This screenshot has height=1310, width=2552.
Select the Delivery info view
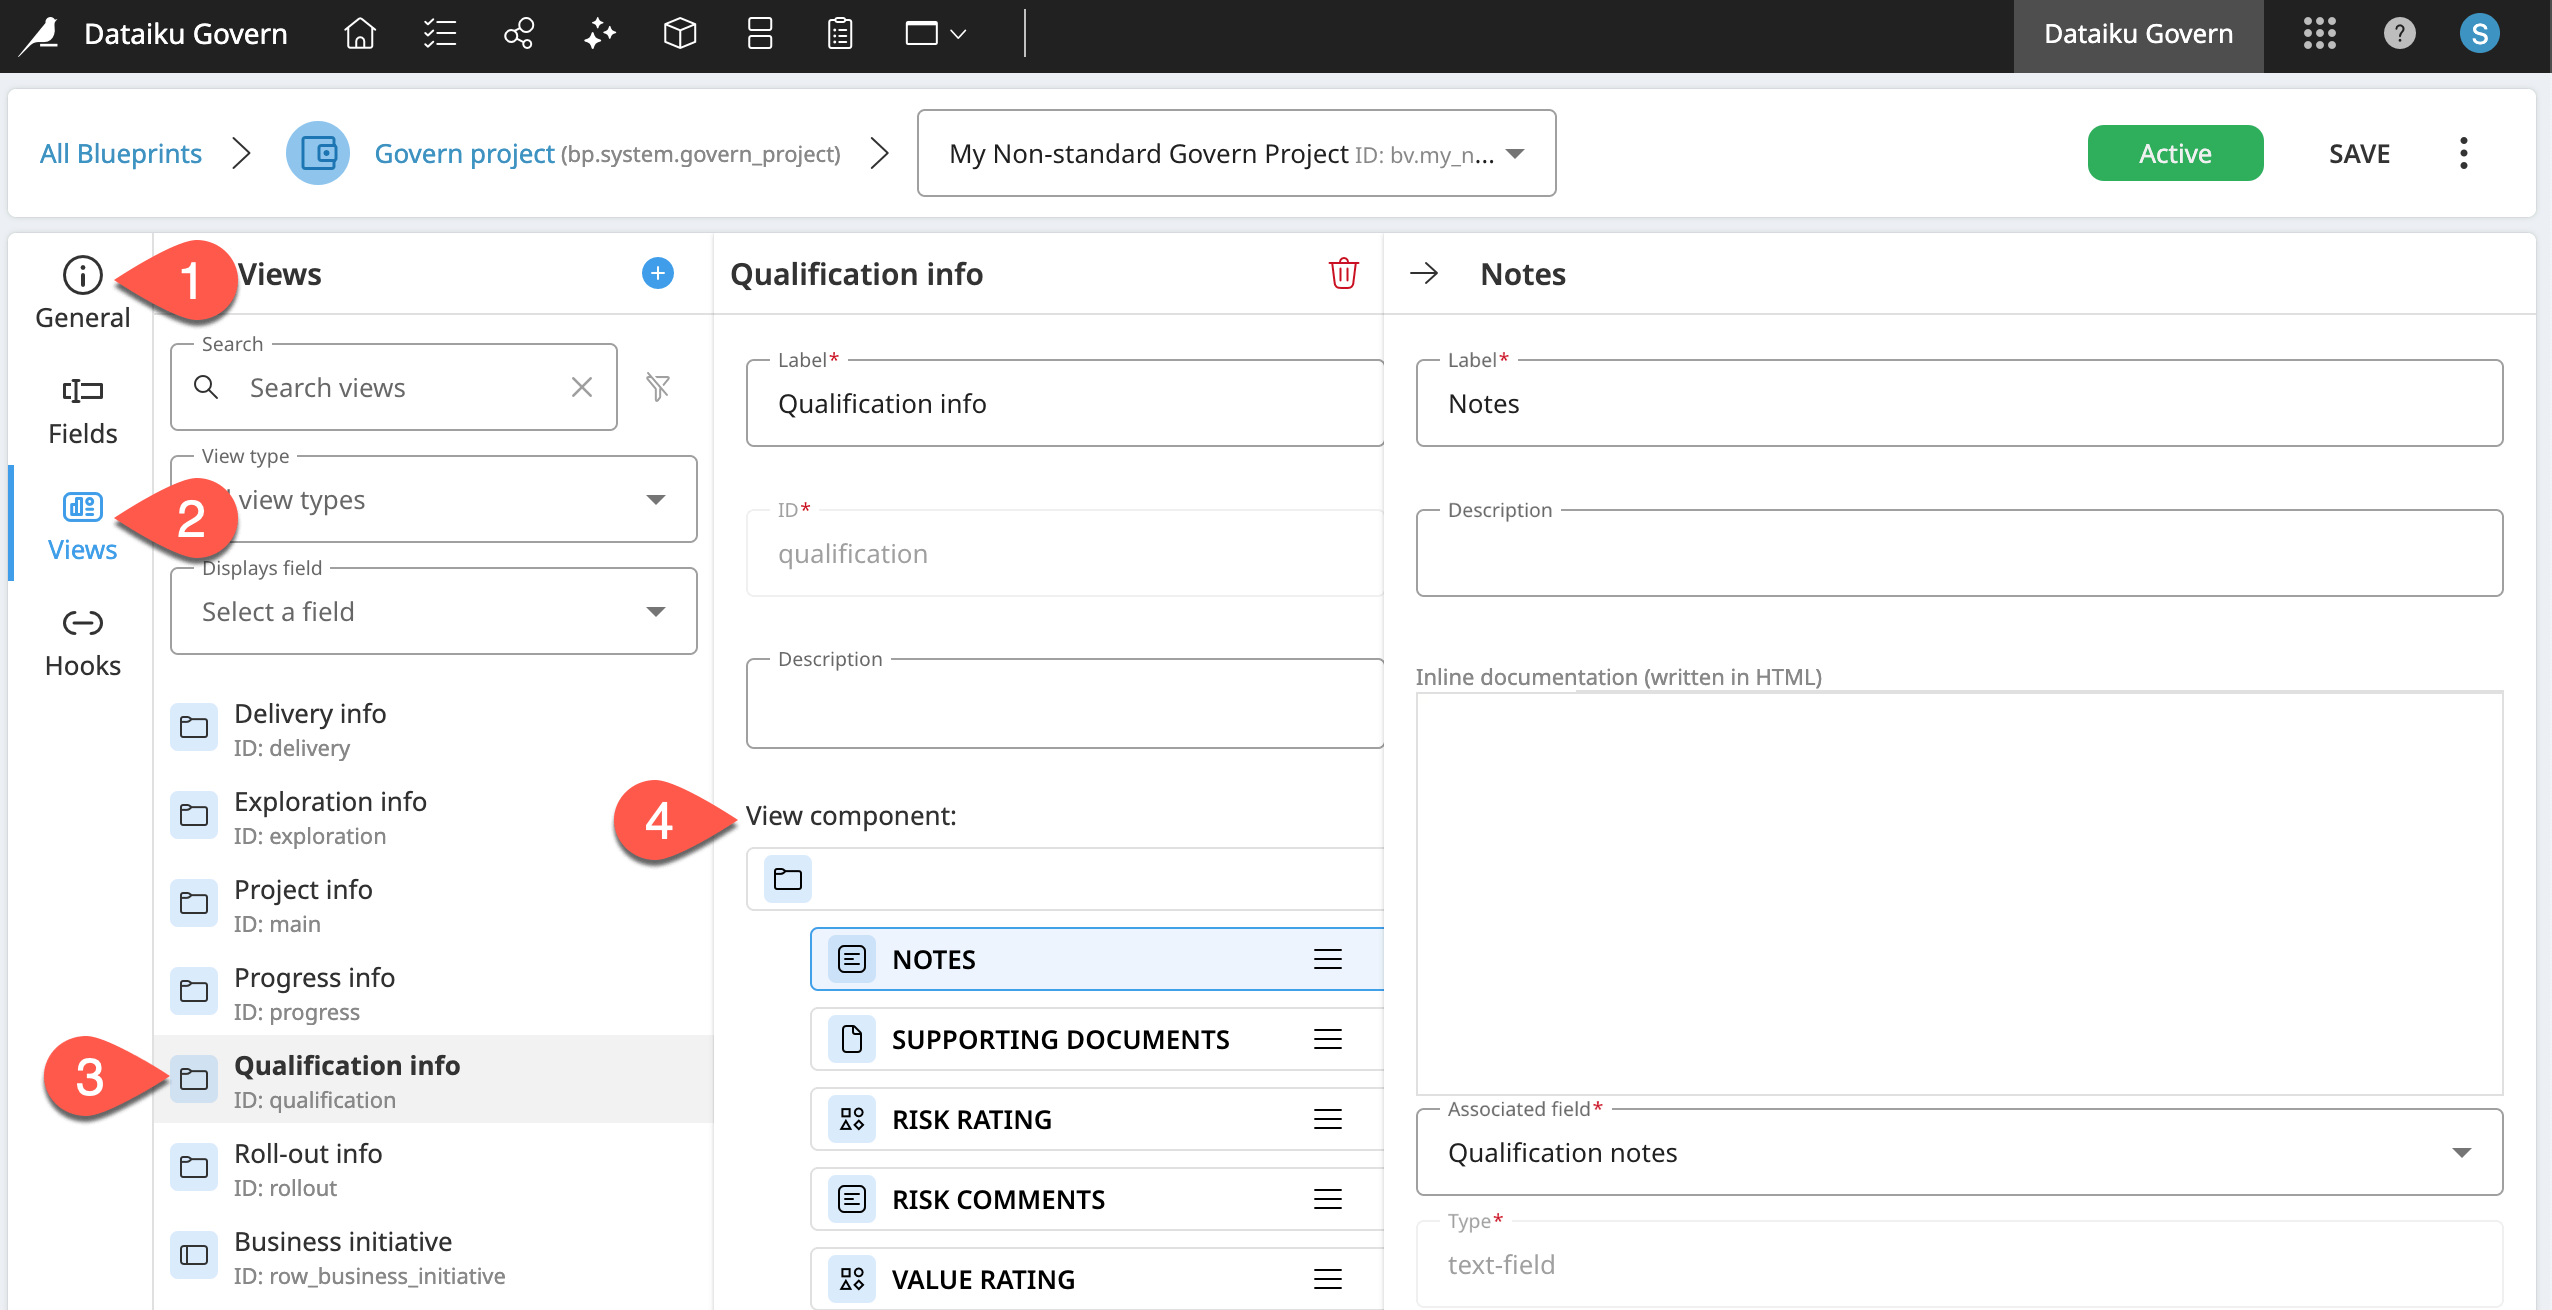pos(310,727)
